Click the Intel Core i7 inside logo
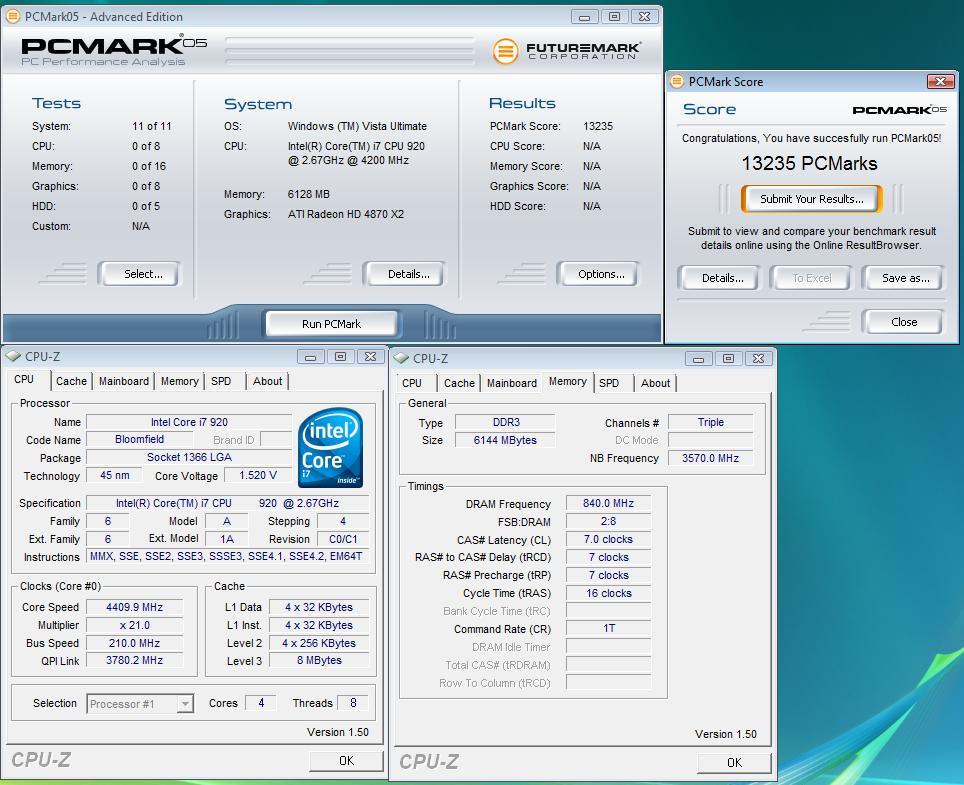Viewport: 964px width, 785px height. [331, 448]
